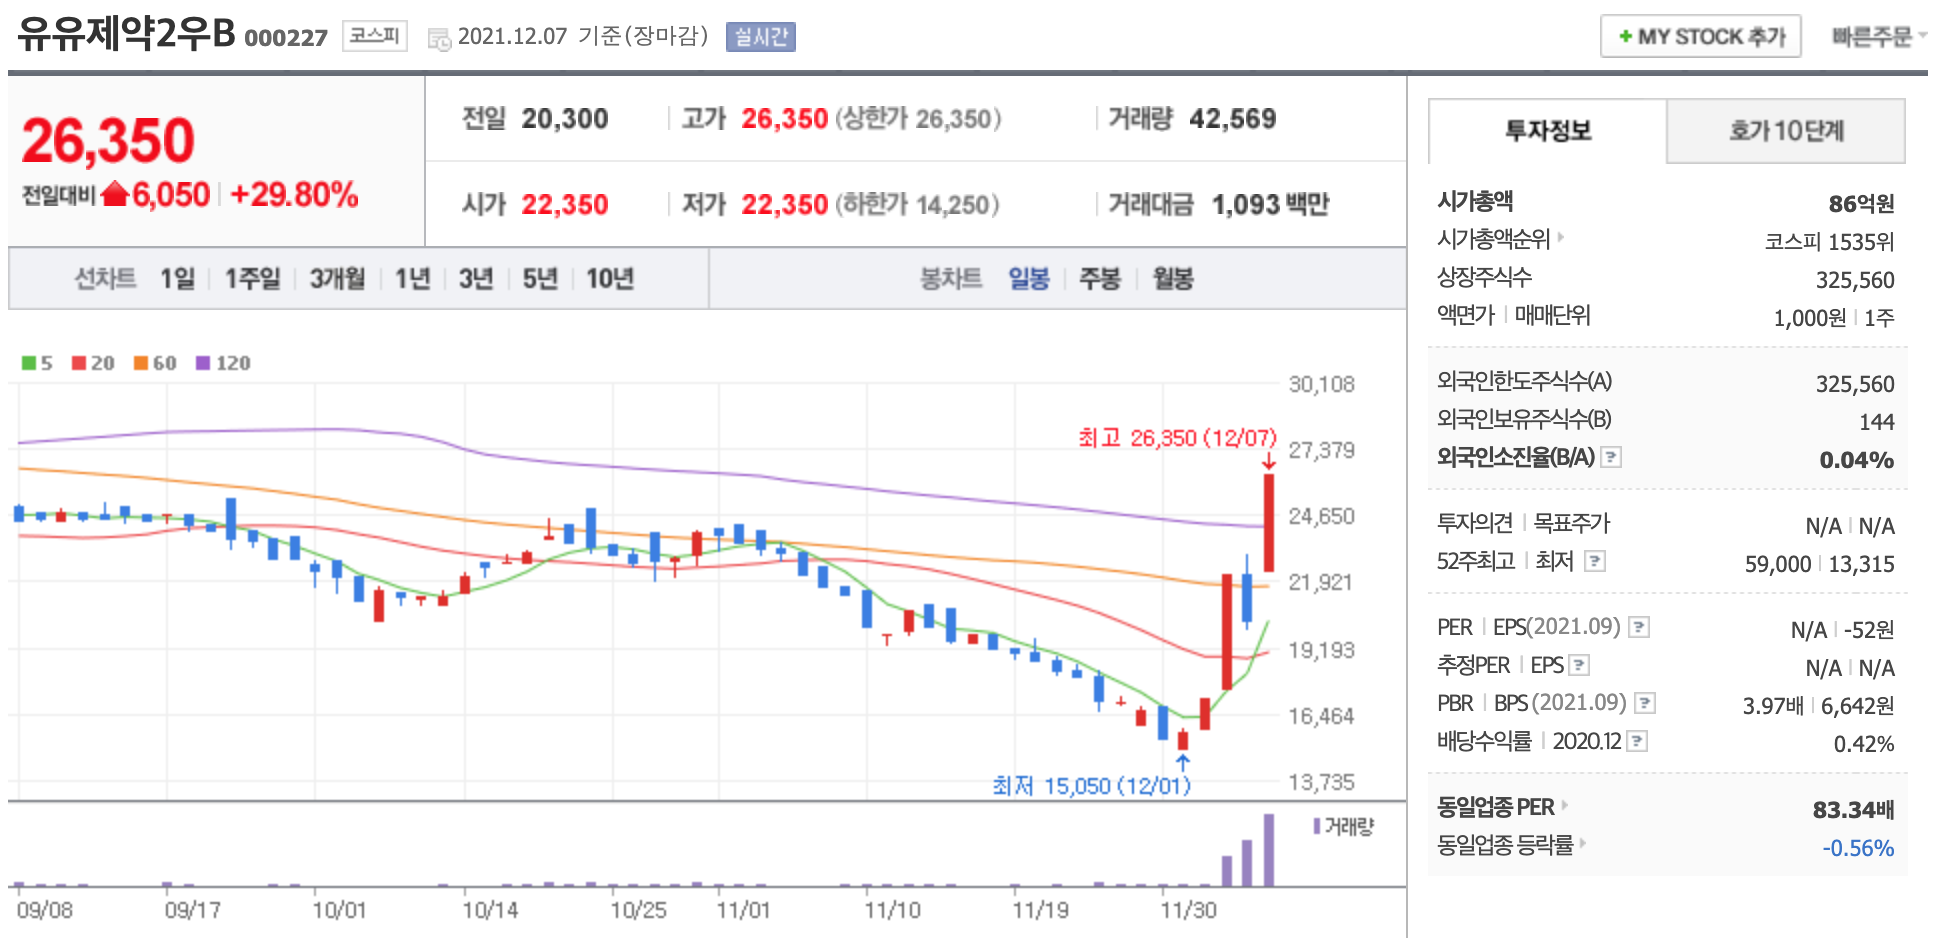Click the 유유제약2우B stock name heading
Image resolution: width=1938 pixels, height=938 pixels.
pyautogui.click(x=126, y=34)
